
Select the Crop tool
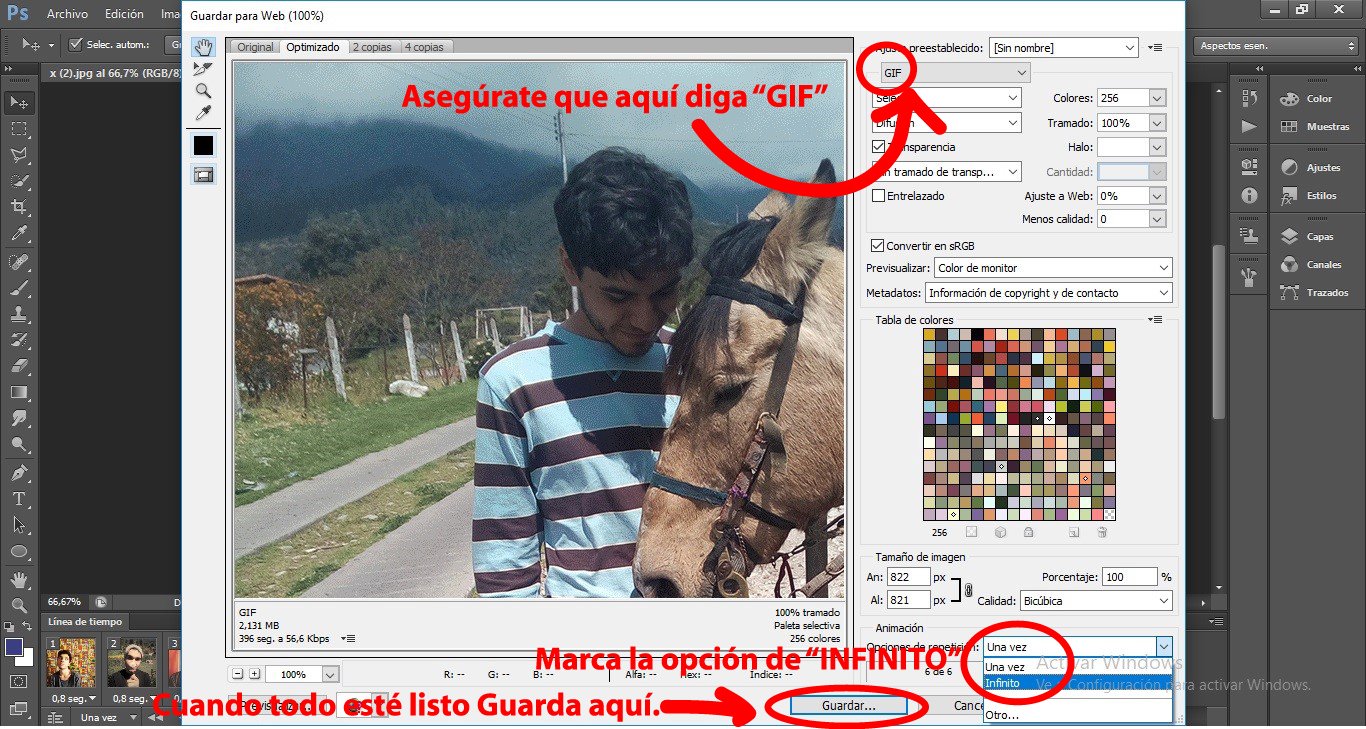[x=18, y=207]
